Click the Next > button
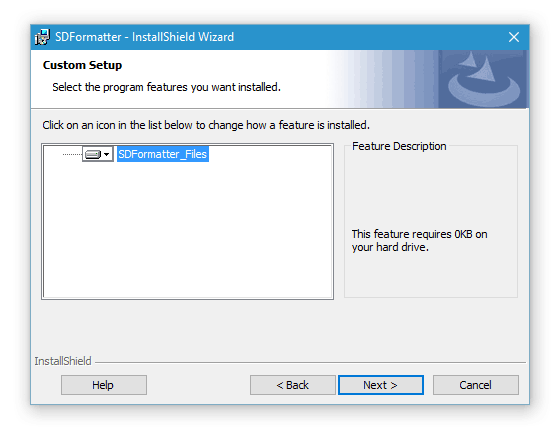Screen dimensions: 558x439 [381, 385]
